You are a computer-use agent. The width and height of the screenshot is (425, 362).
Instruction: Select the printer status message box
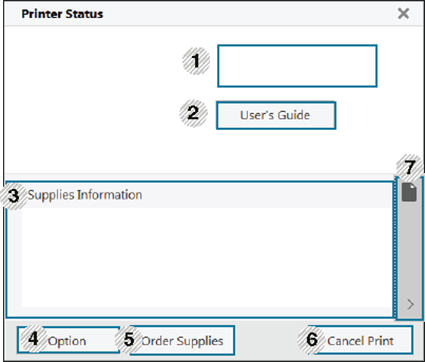pyautogui.click(x=297, y=66)
